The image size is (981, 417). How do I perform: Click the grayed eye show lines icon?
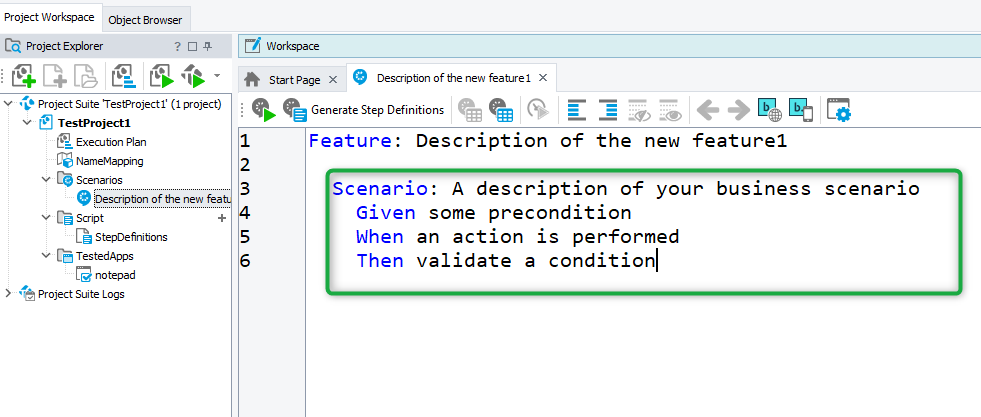click(x=670, y=110)
